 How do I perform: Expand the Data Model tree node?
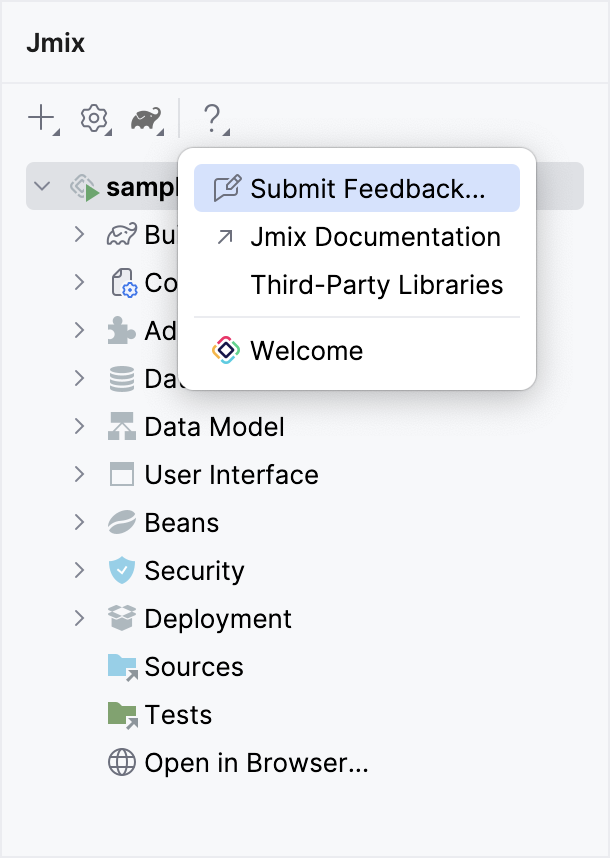click(x=79, y=427)
